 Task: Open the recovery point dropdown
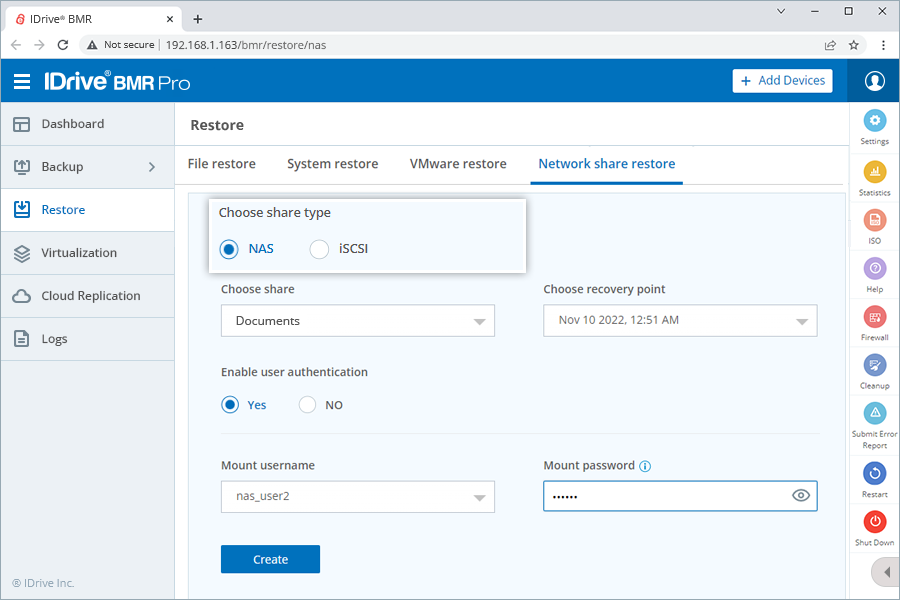680,321
